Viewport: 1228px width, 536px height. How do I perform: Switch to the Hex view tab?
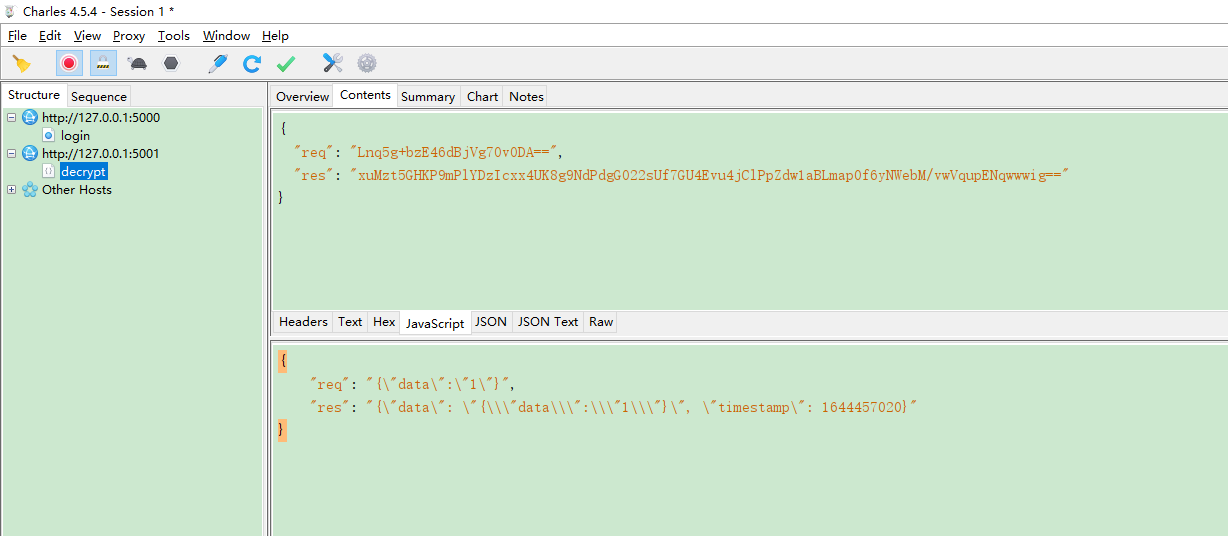click(x=384, y=322)
